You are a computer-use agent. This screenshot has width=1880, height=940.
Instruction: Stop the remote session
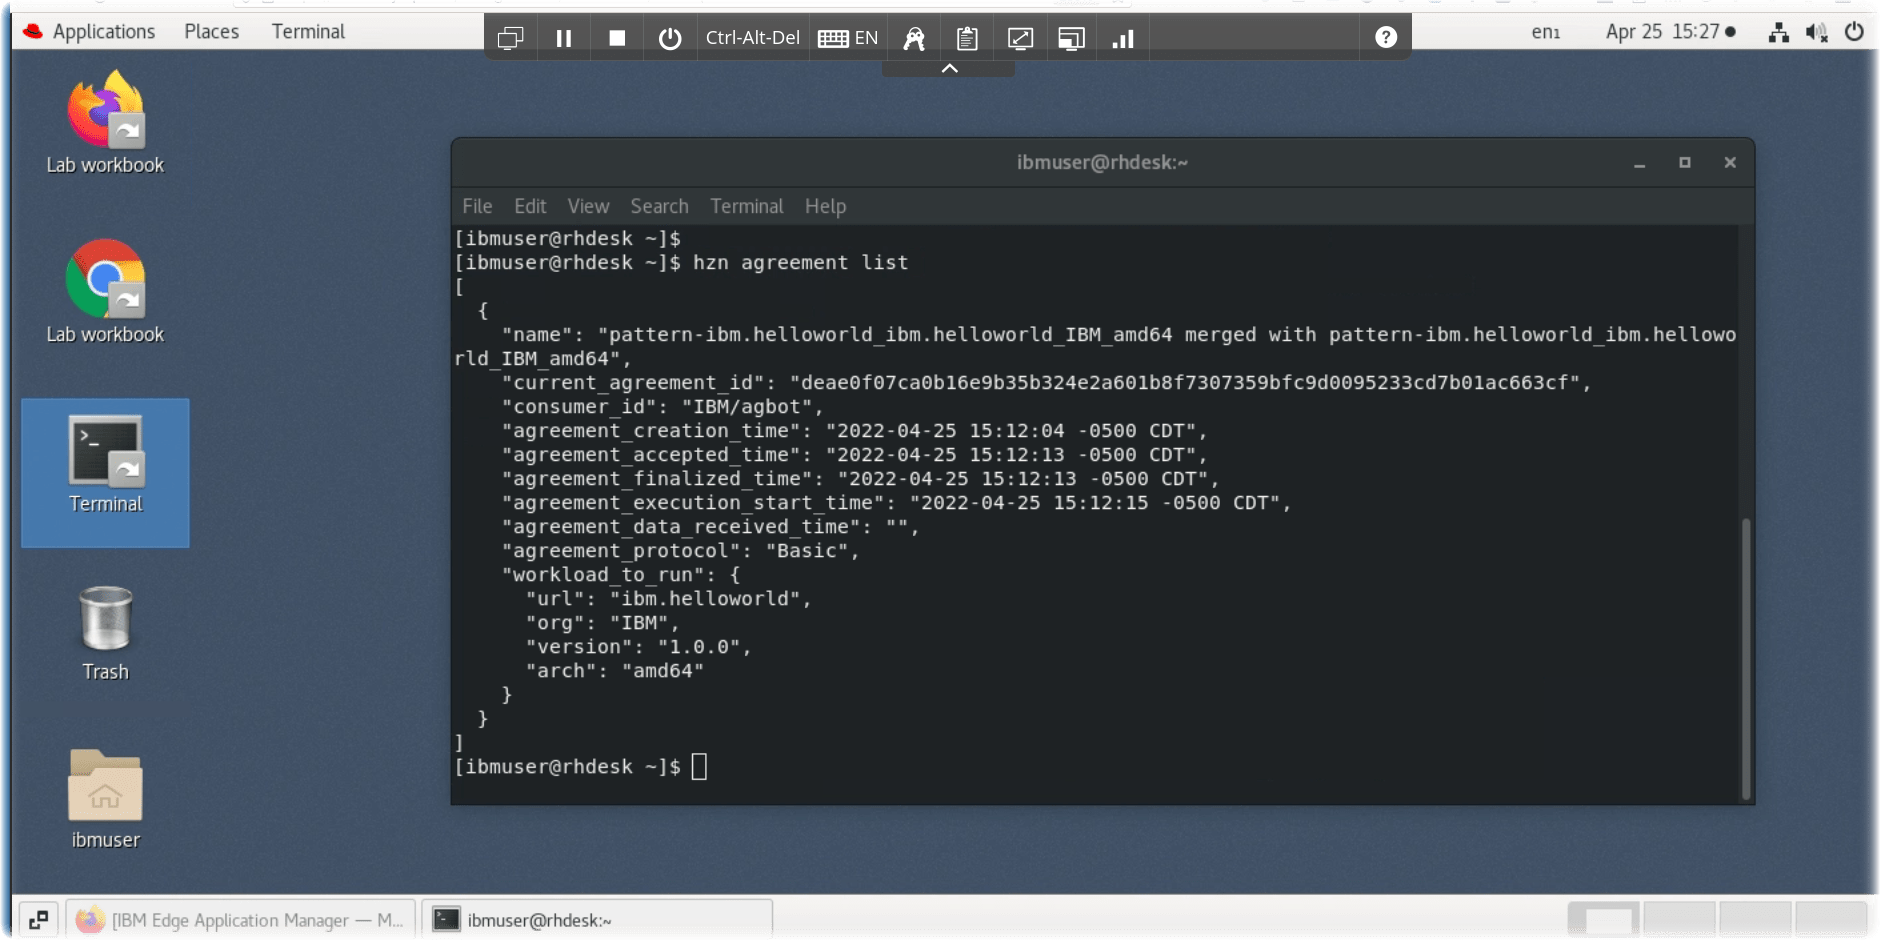(x=617, y=38)
